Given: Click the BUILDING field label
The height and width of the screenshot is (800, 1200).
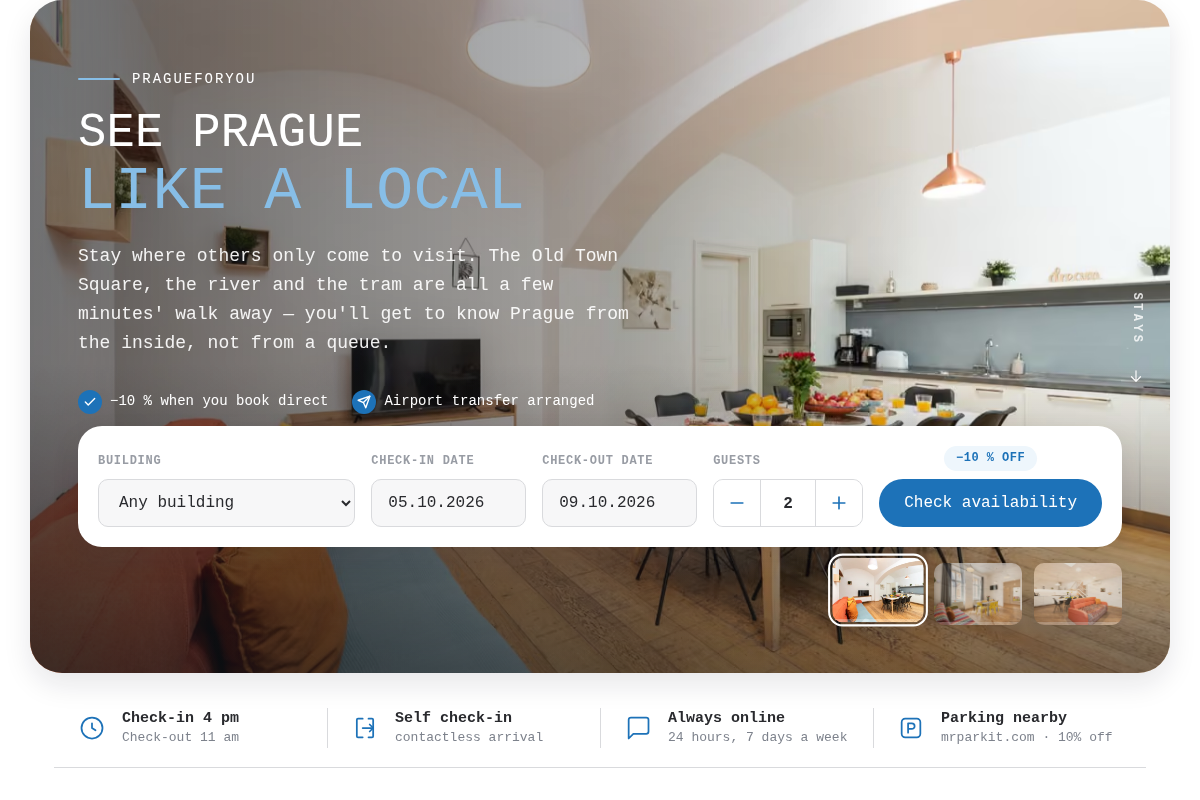Looking at the screenshot, I should click(129, 461).
